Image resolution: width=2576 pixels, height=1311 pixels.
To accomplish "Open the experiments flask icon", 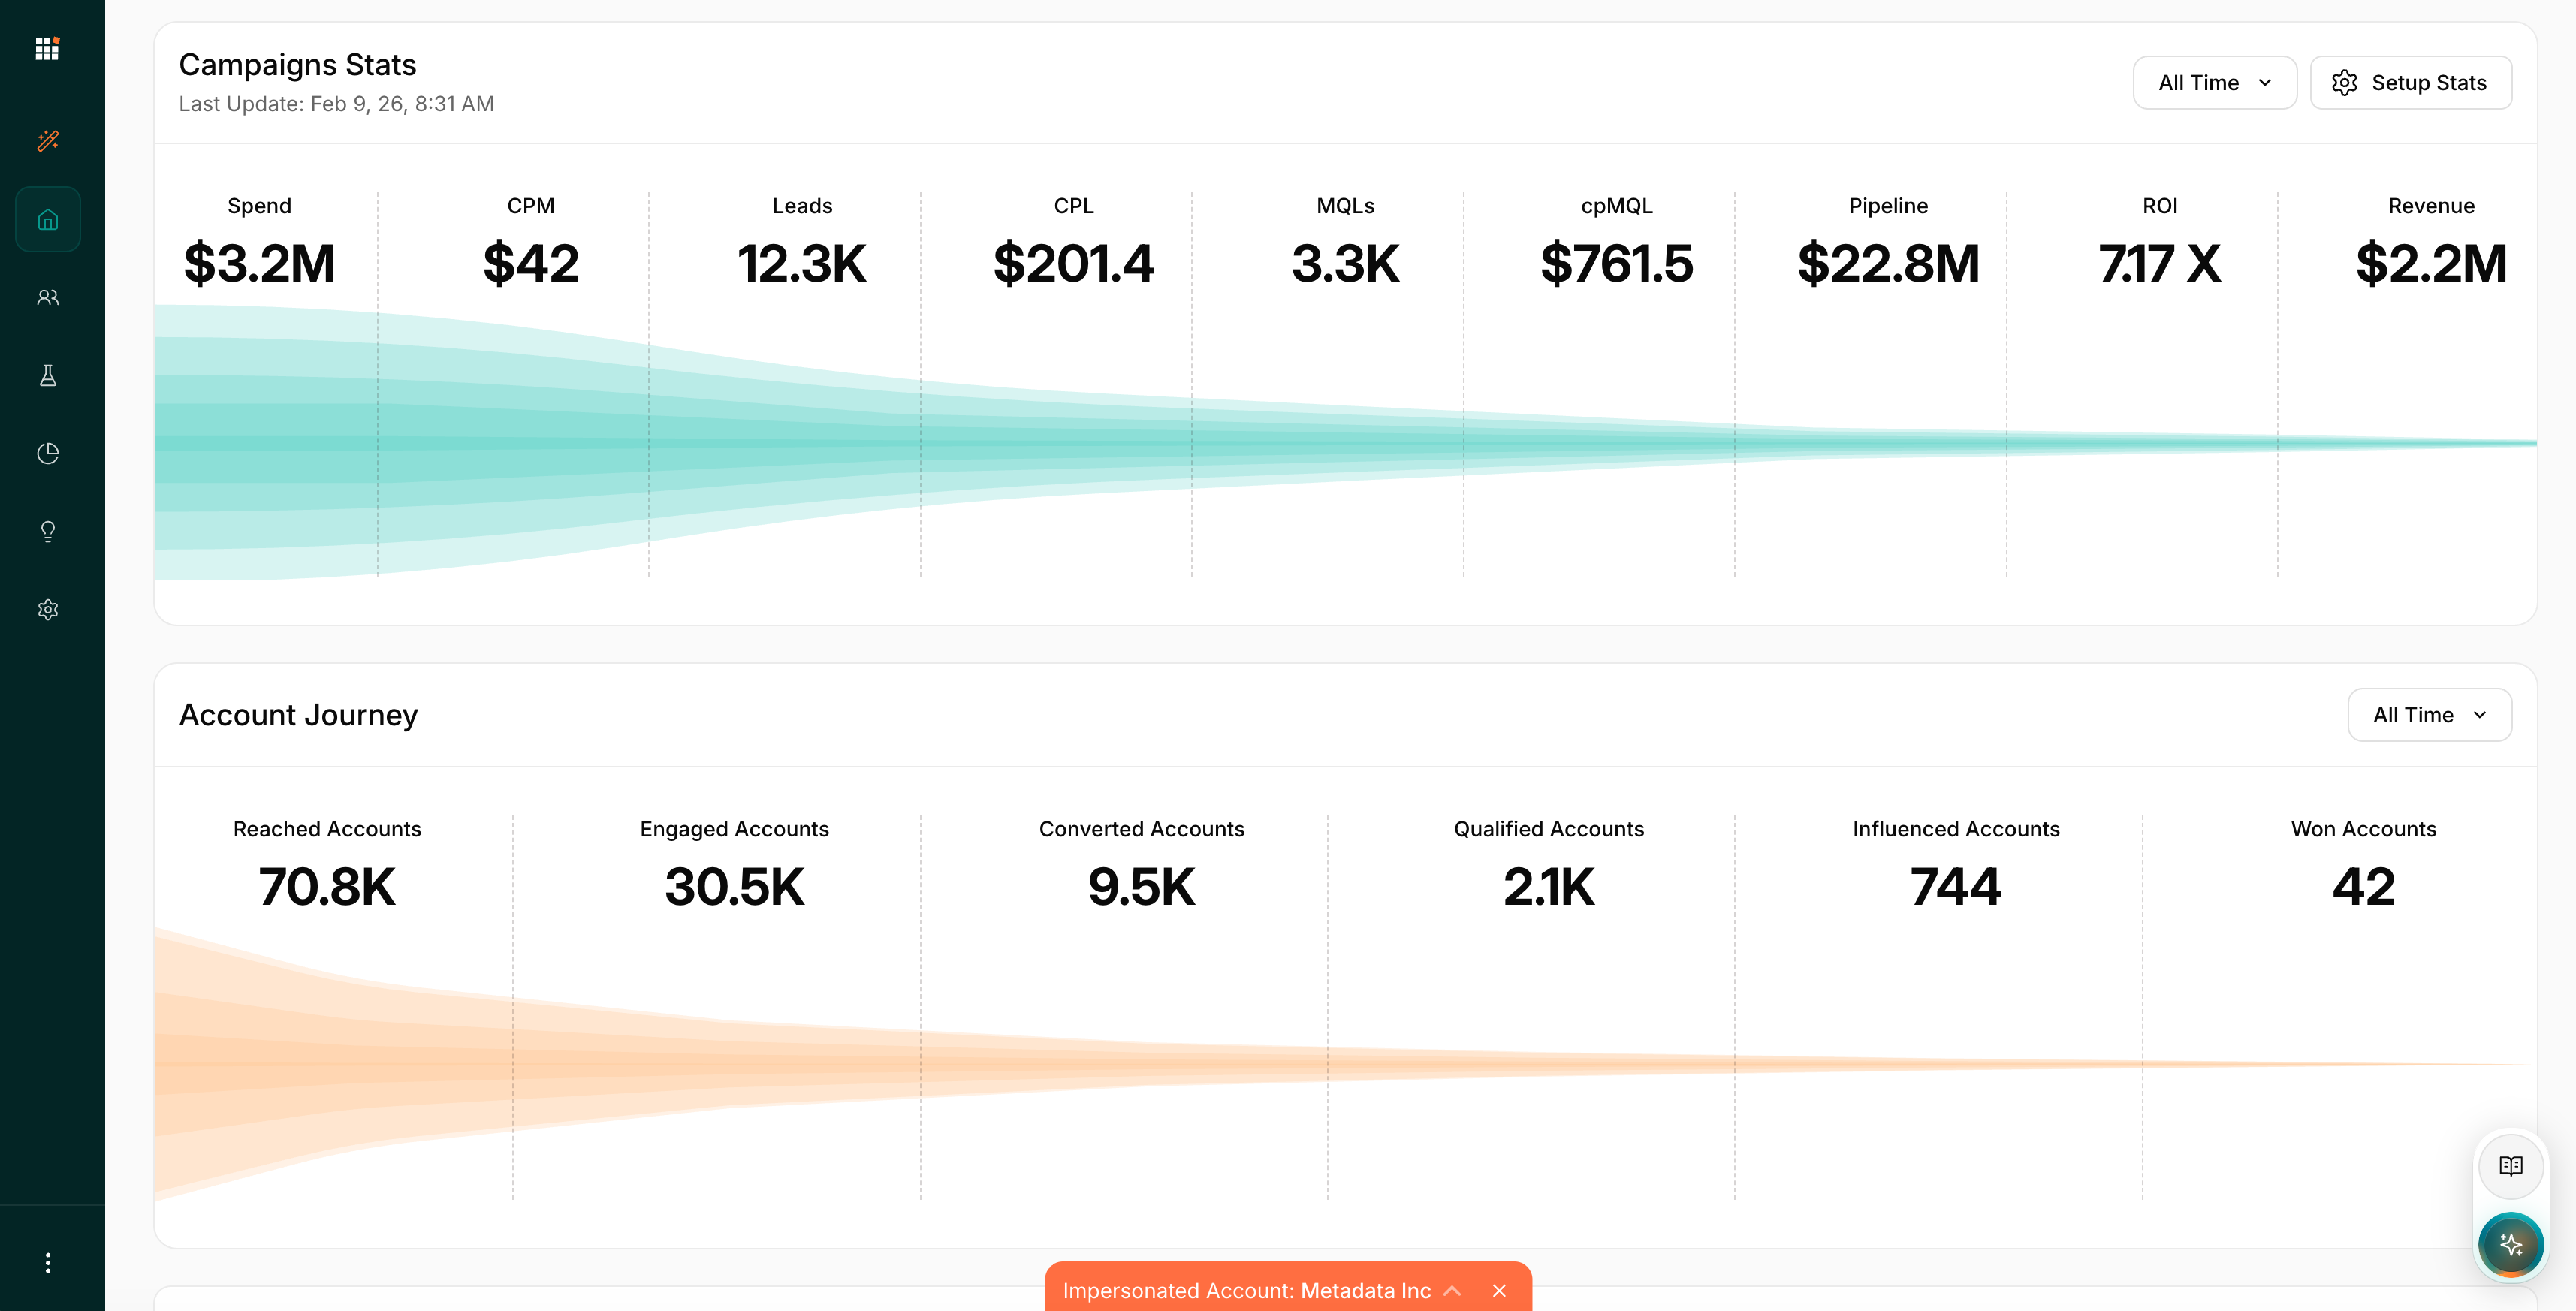I will (47, 375).
